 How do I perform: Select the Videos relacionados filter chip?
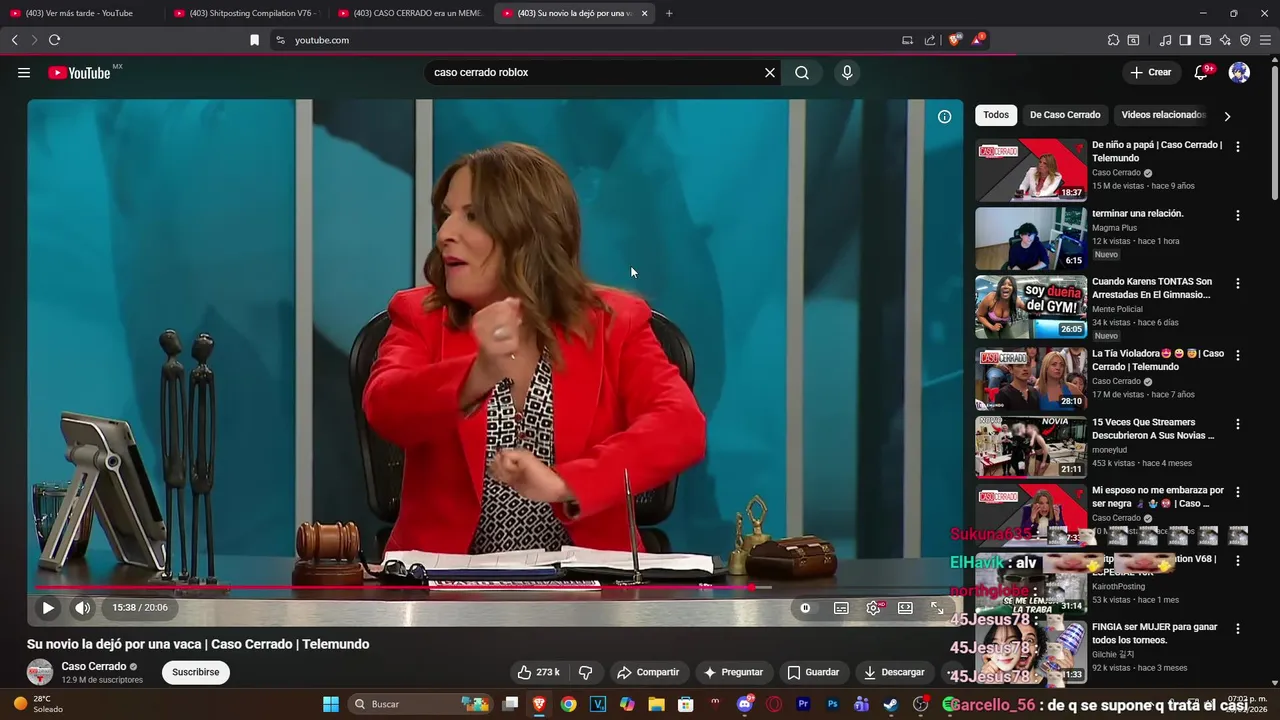[x=1163, y=115]
